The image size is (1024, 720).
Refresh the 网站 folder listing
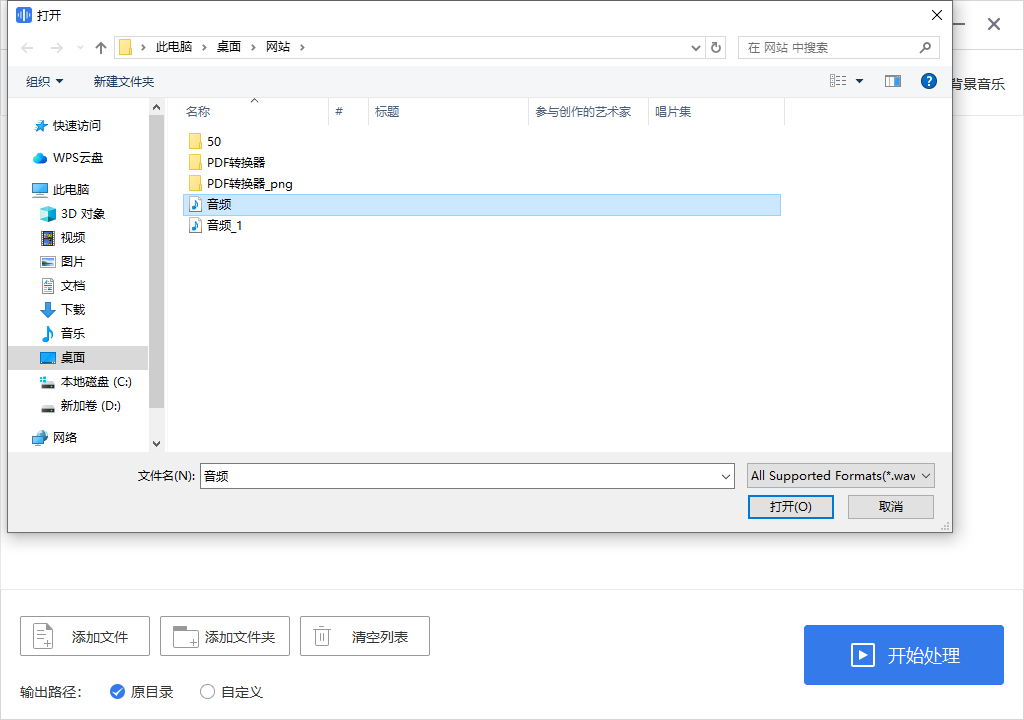[x=716, y=48]
